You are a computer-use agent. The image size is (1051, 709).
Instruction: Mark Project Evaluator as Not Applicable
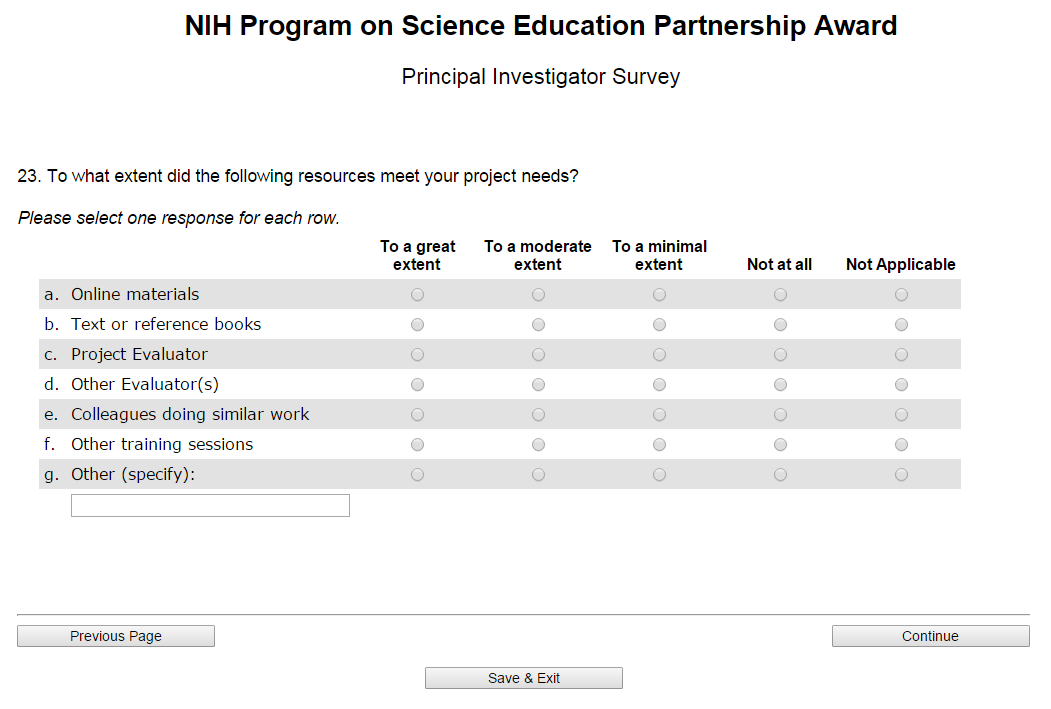(x=901, y=355)
